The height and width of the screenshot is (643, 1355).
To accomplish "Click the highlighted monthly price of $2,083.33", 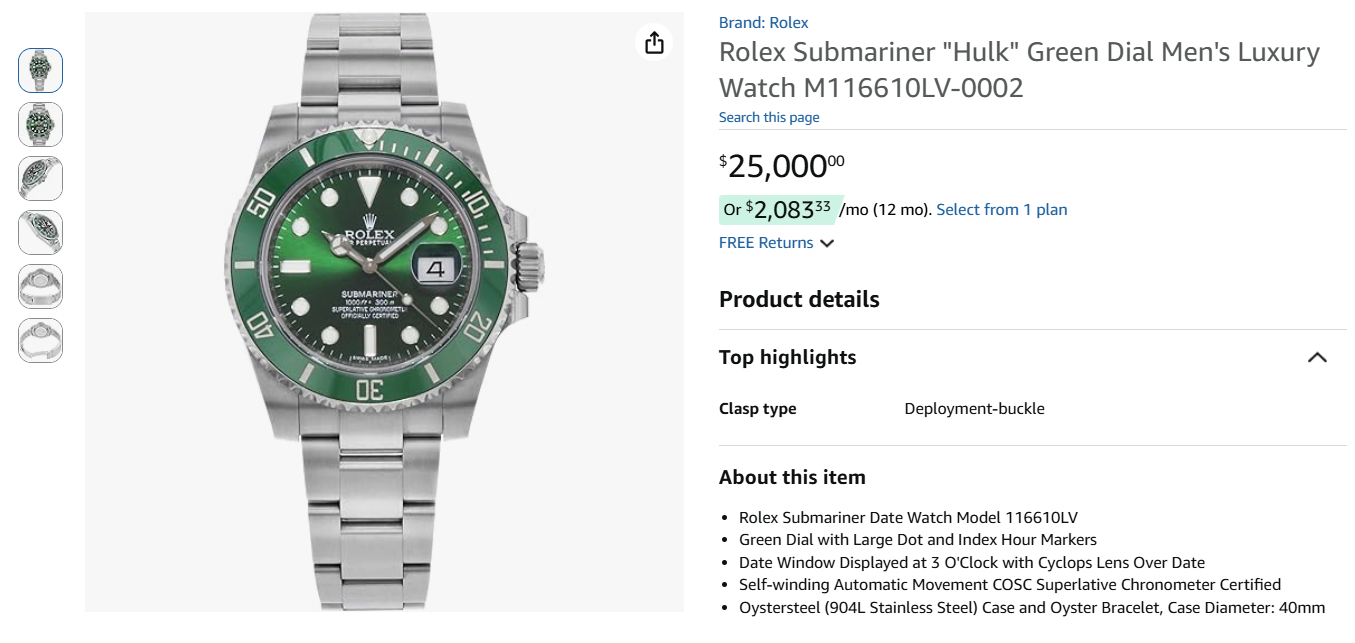I will coord(781,208).
